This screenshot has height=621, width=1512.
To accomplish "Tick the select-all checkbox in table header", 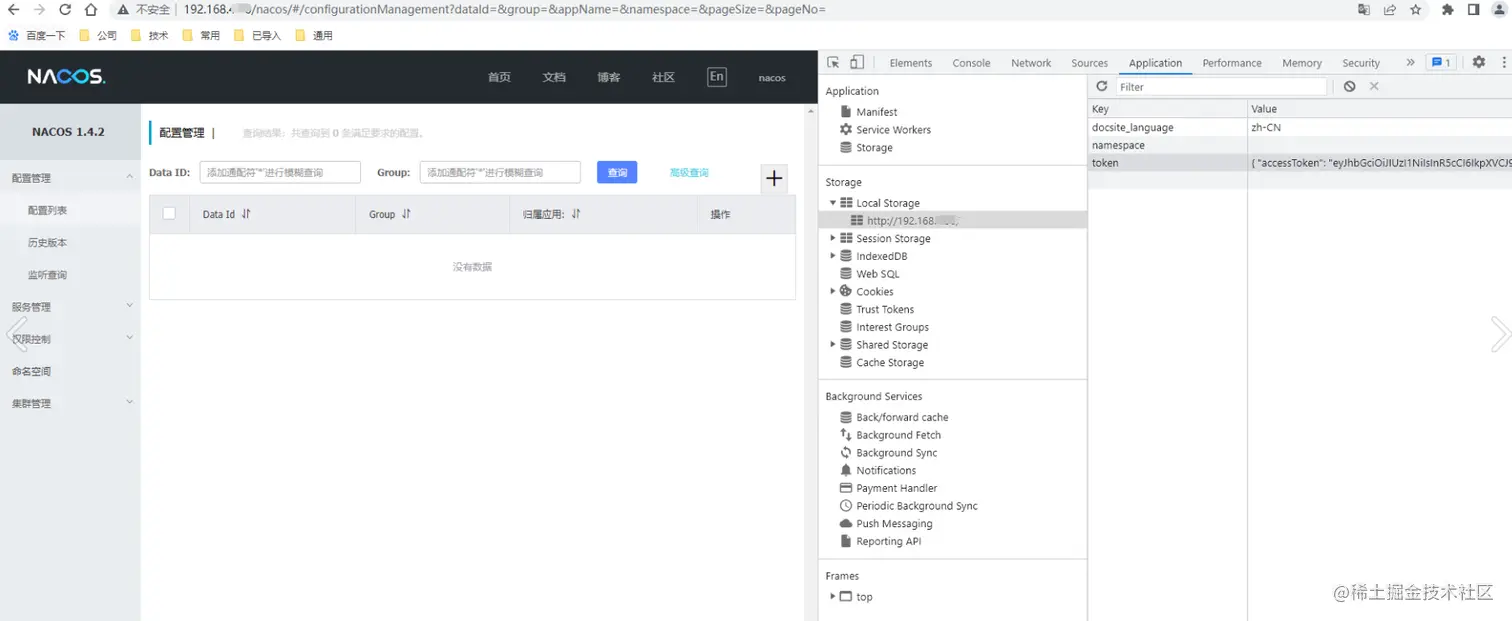I will [x=169, y=213].
